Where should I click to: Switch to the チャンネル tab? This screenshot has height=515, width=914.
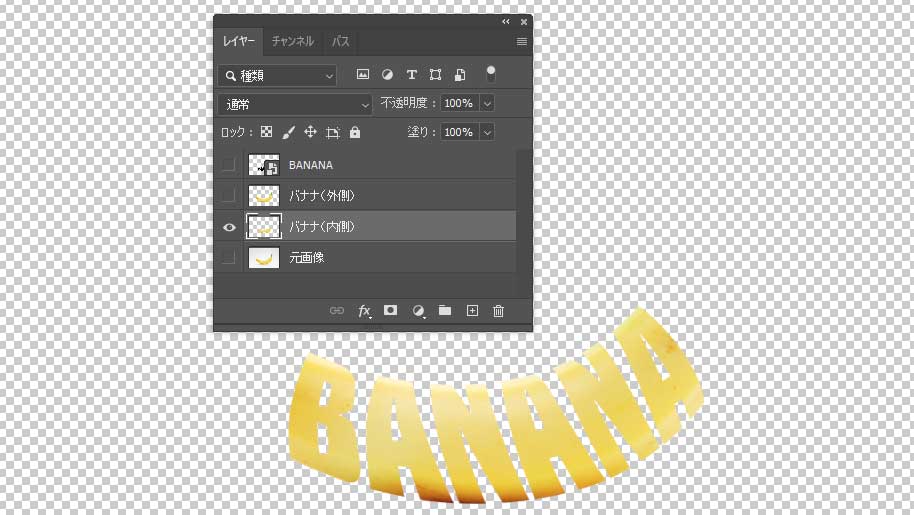[293, 41]
